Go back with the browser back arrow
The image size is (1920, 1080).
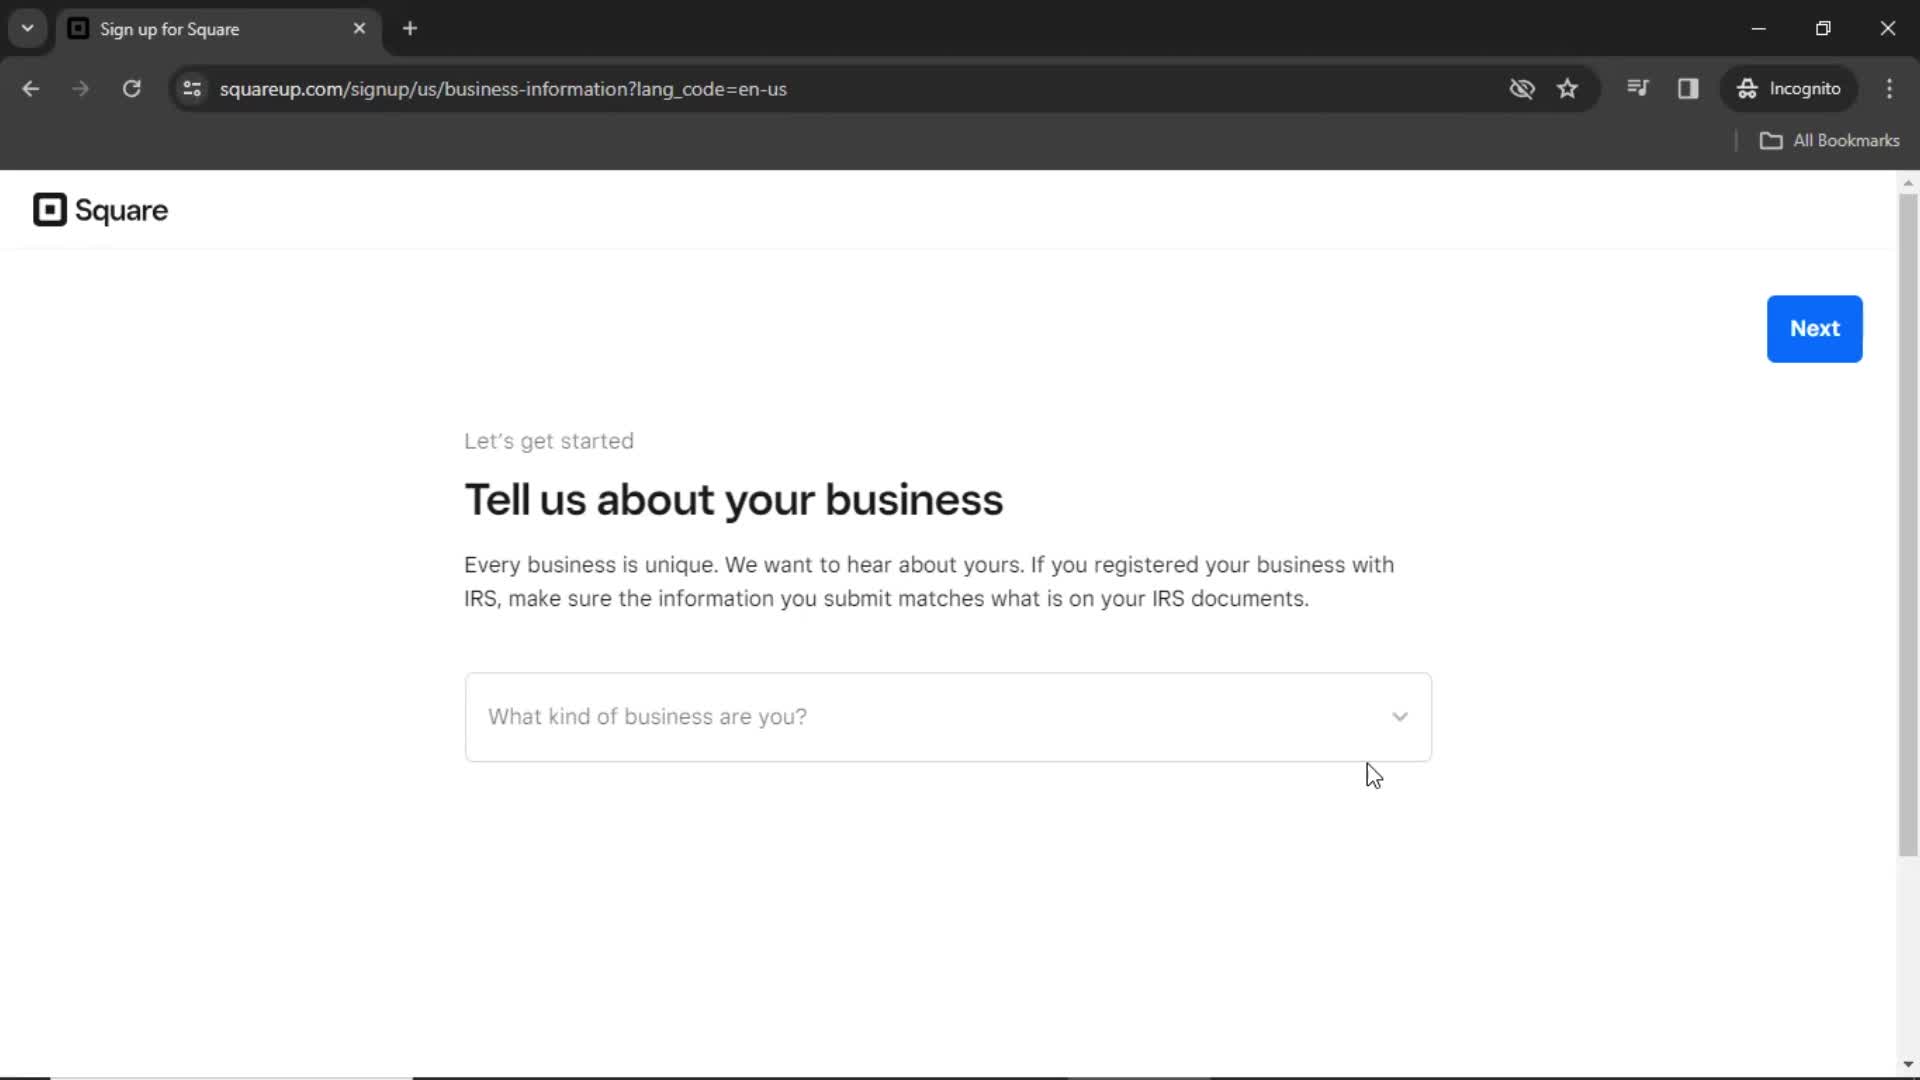[31, 89]
